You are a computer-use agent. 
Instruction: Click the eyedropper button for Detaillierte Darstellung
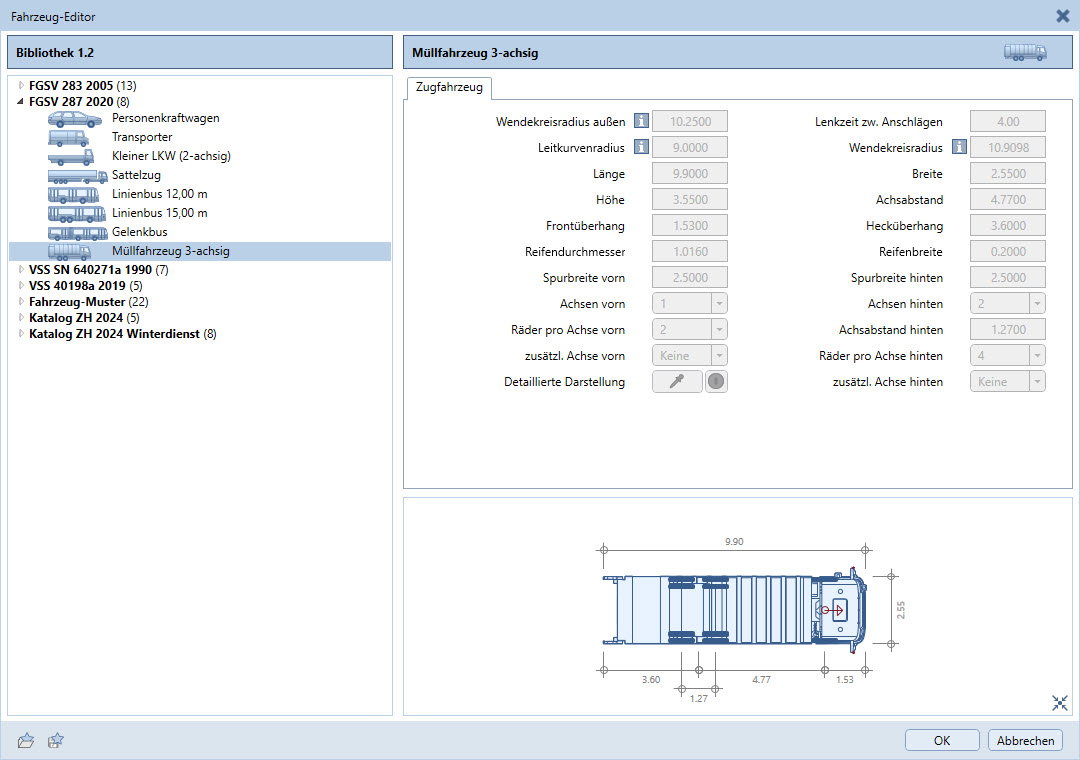677,381
